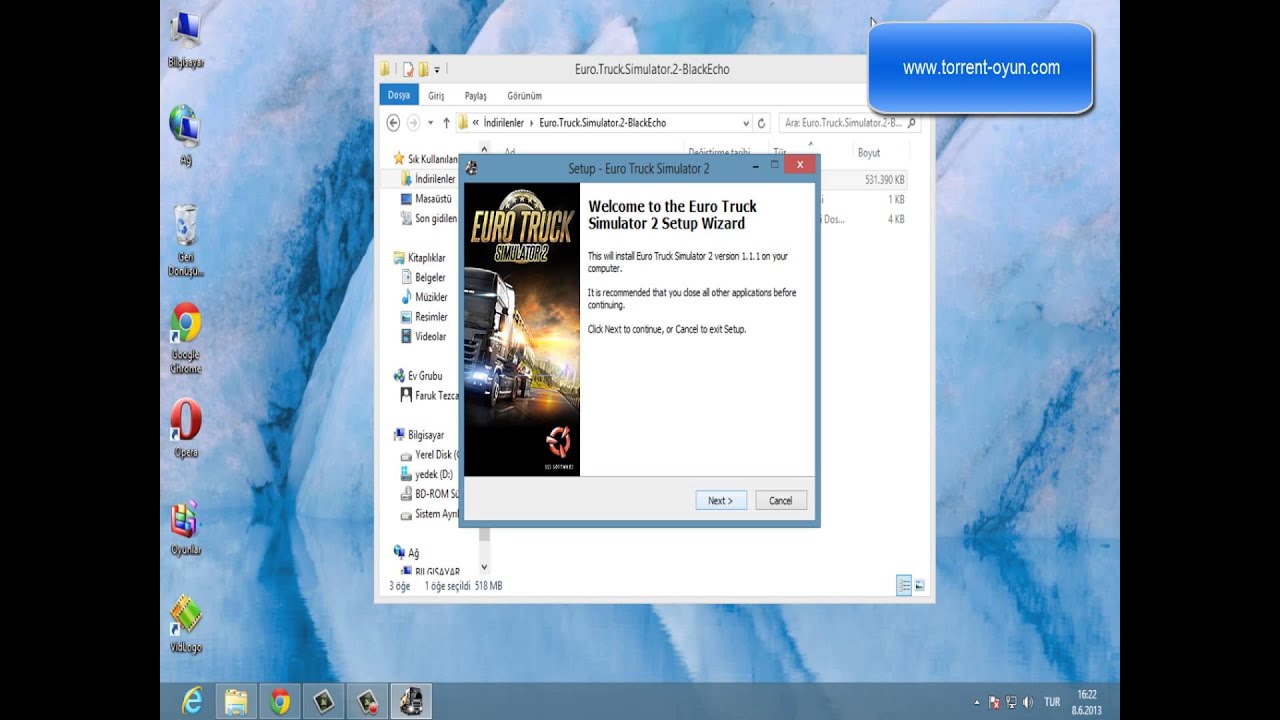
Task: Go back in Explorer navigation
Action: [x=393, y=123]
